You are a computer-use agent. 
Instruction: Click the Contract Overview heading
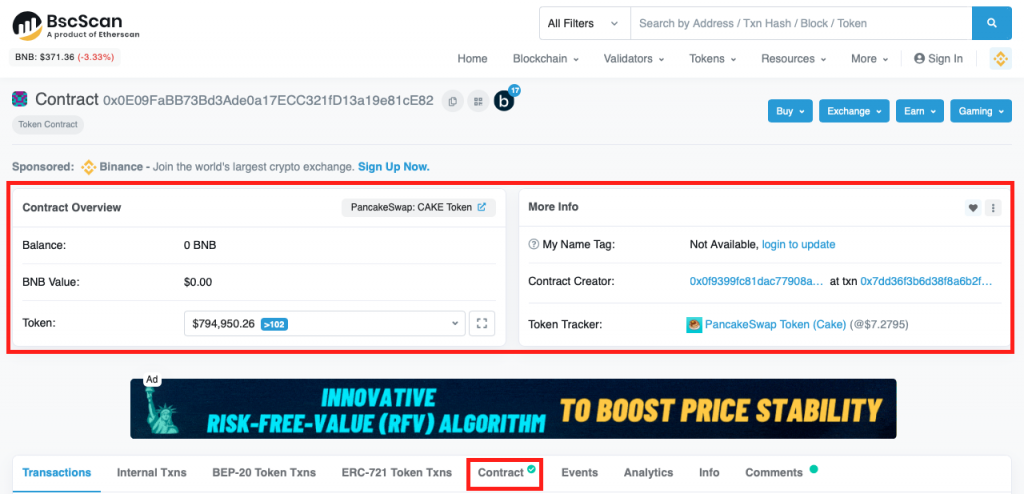72,207
